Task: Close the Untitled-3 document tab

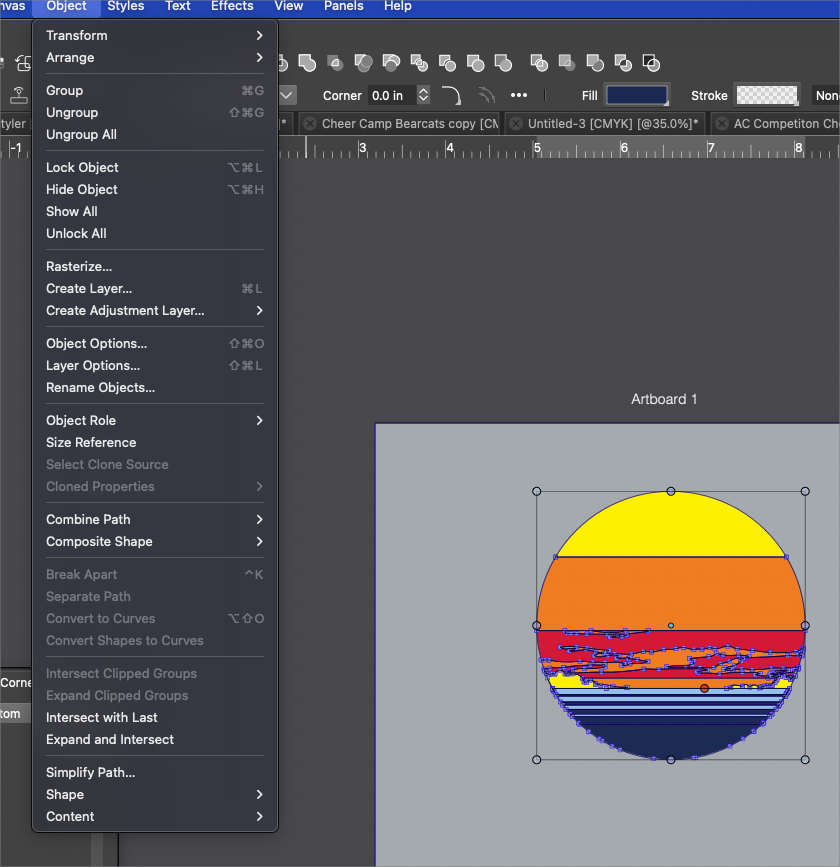Action: tap(516, 124)
